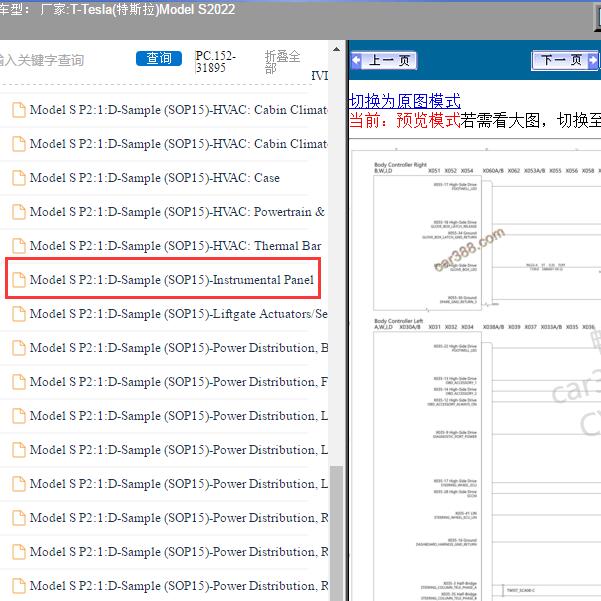
Task: Open first HVAC: Cabin Climate document row
Action: pos(164,110)
